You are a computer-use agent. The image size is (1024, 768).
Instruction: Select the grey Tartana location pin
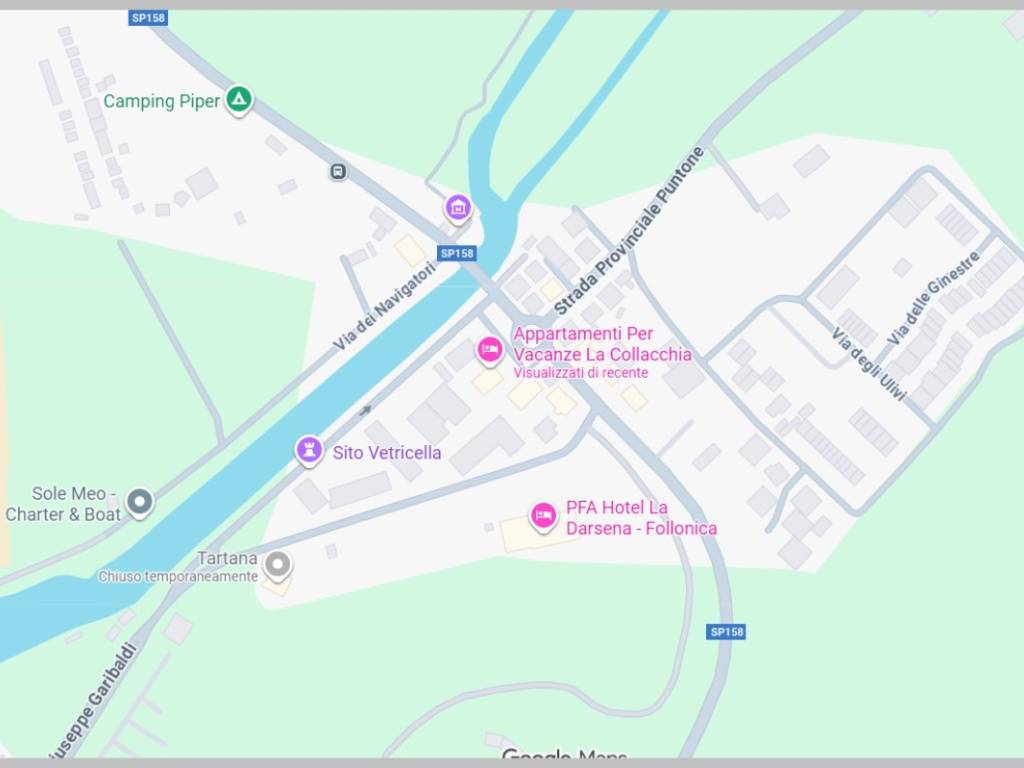(x=278, y=566)
